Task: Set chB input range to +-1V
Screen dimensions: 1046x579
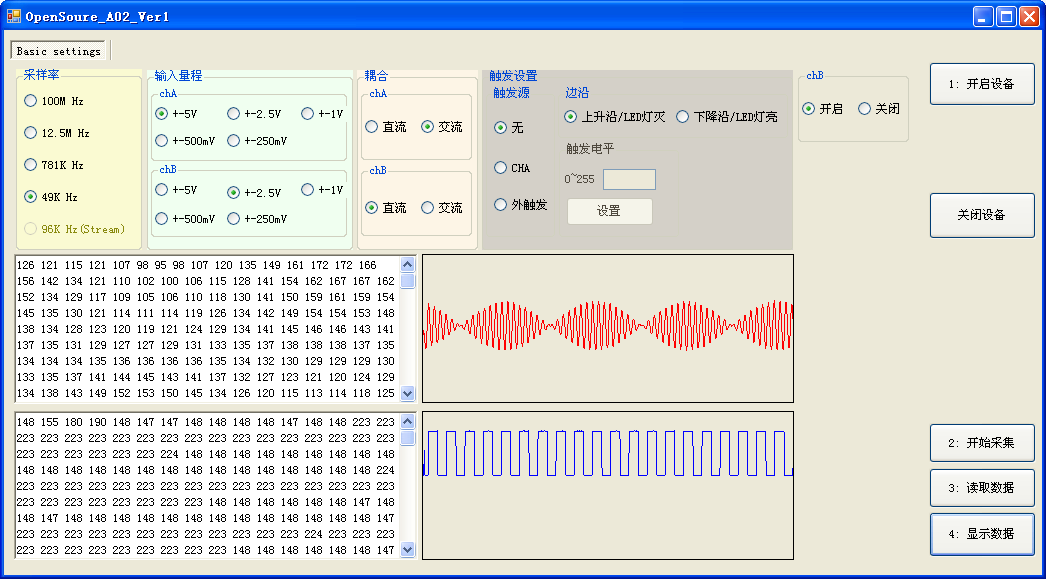Action: 322,190
